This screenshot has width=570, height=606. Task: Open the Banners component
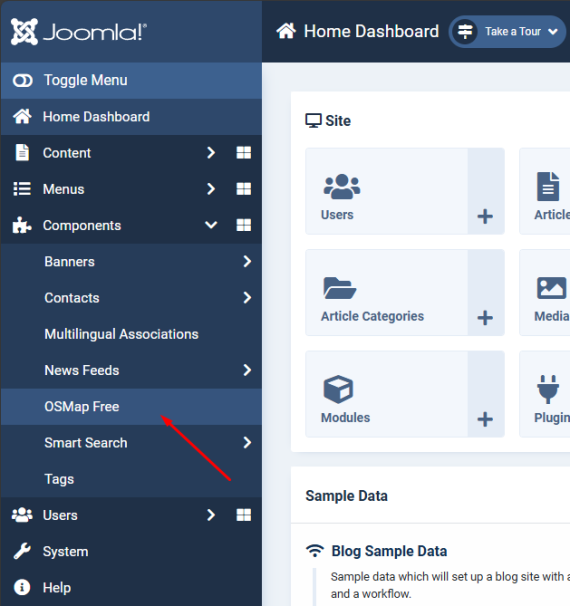click(70, 262)
